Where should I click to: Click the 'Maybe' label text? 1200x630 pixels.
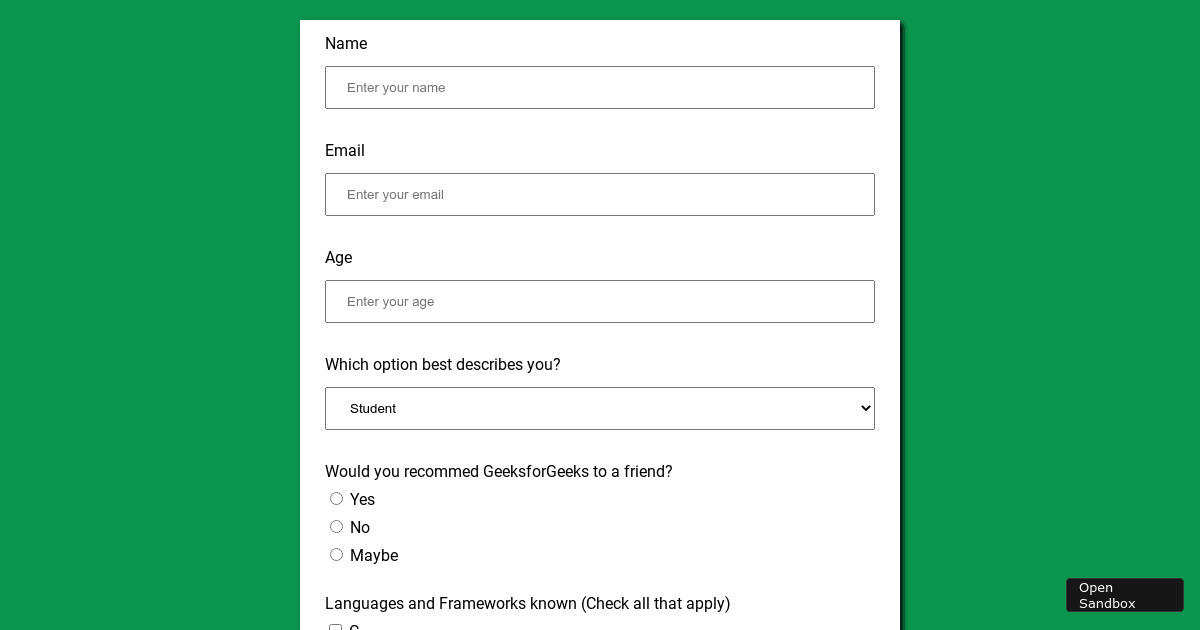tap(374, 556)
